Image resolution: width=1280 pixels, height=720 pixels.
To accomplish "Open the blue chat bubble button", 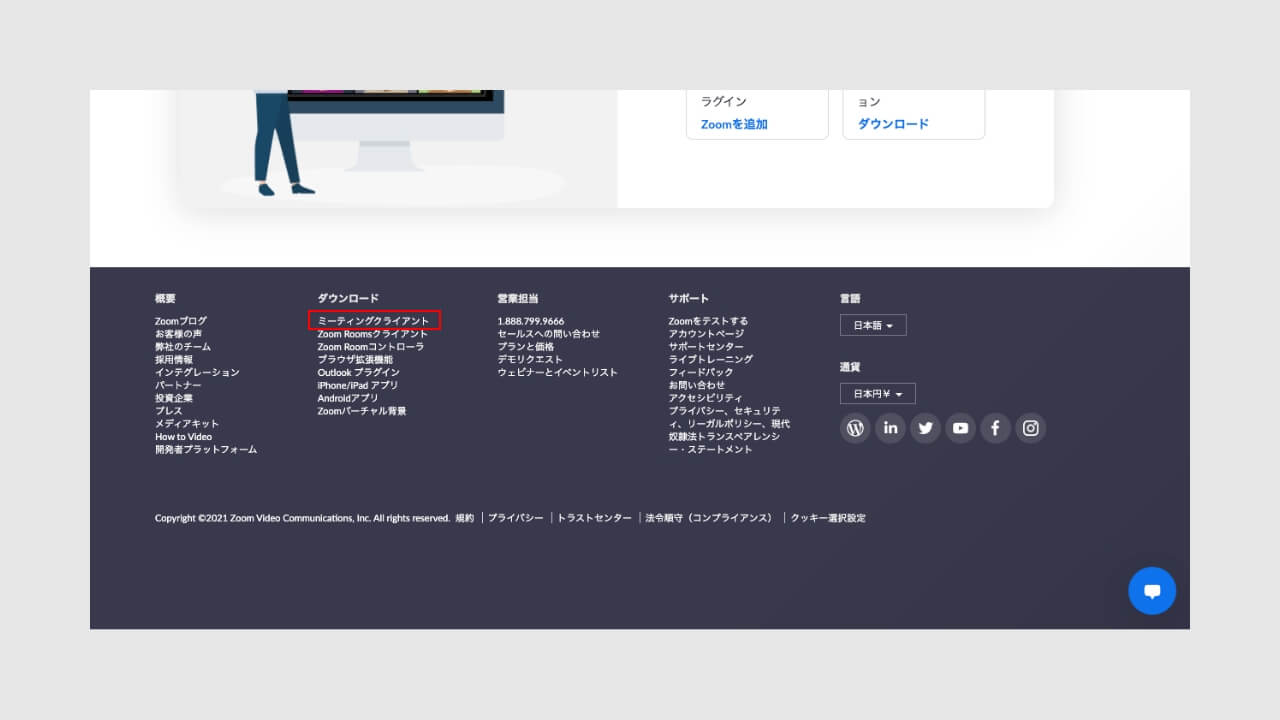I will click(1152, 591).
